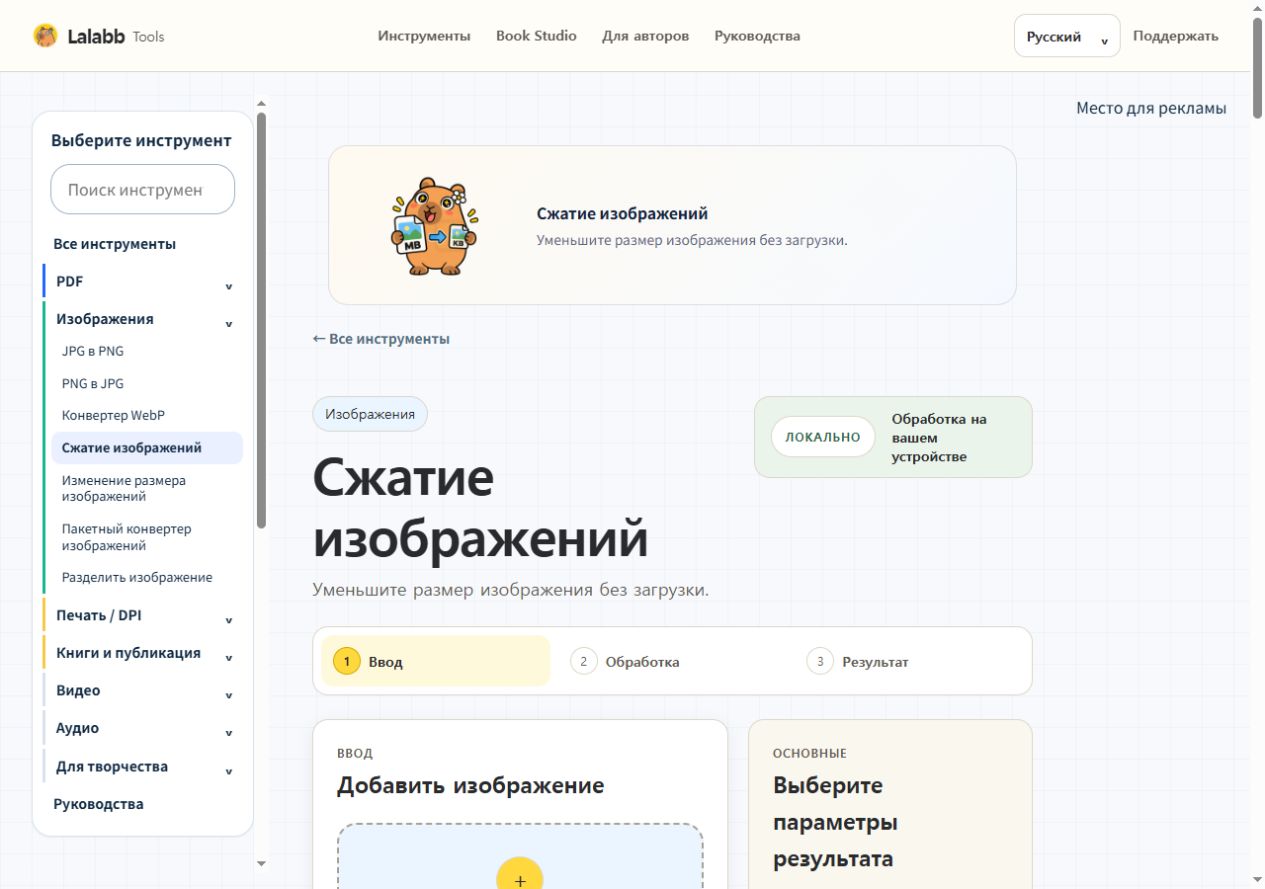Open Изменение размера изображений tool

[x=147, y=488]
